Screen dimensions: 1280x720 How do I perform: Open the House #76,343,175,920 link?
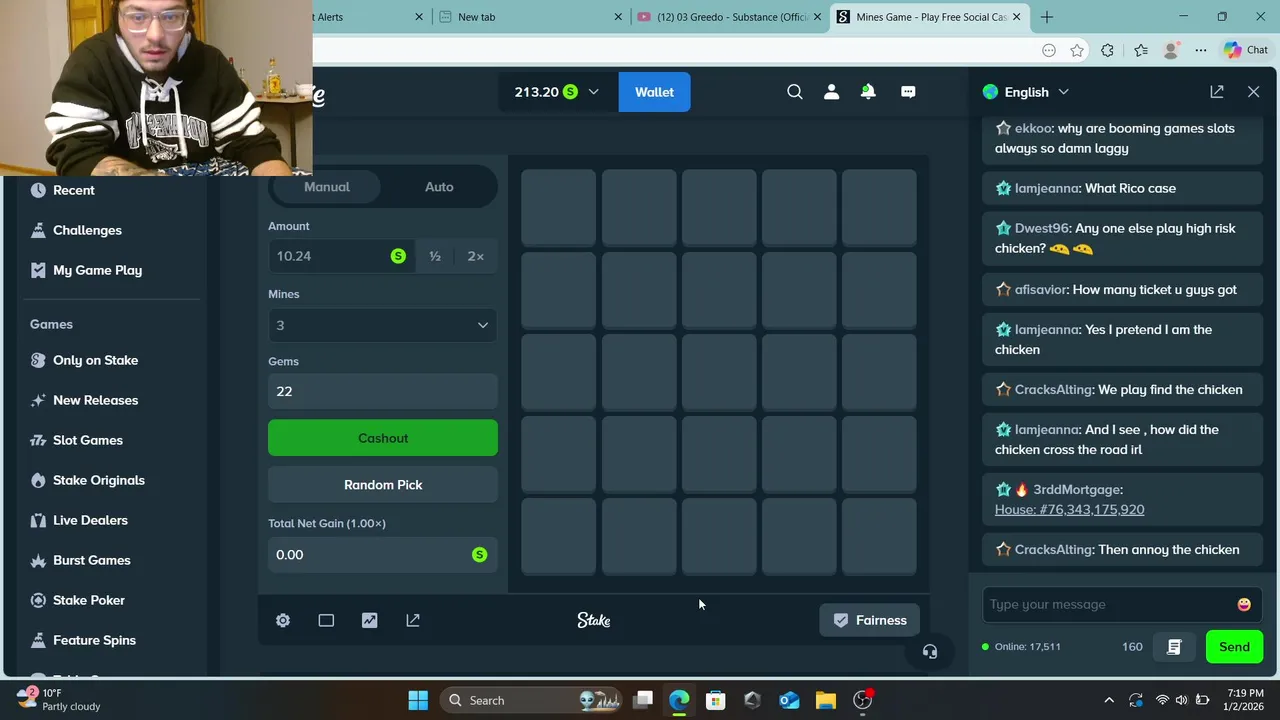tap(1069, 510)
